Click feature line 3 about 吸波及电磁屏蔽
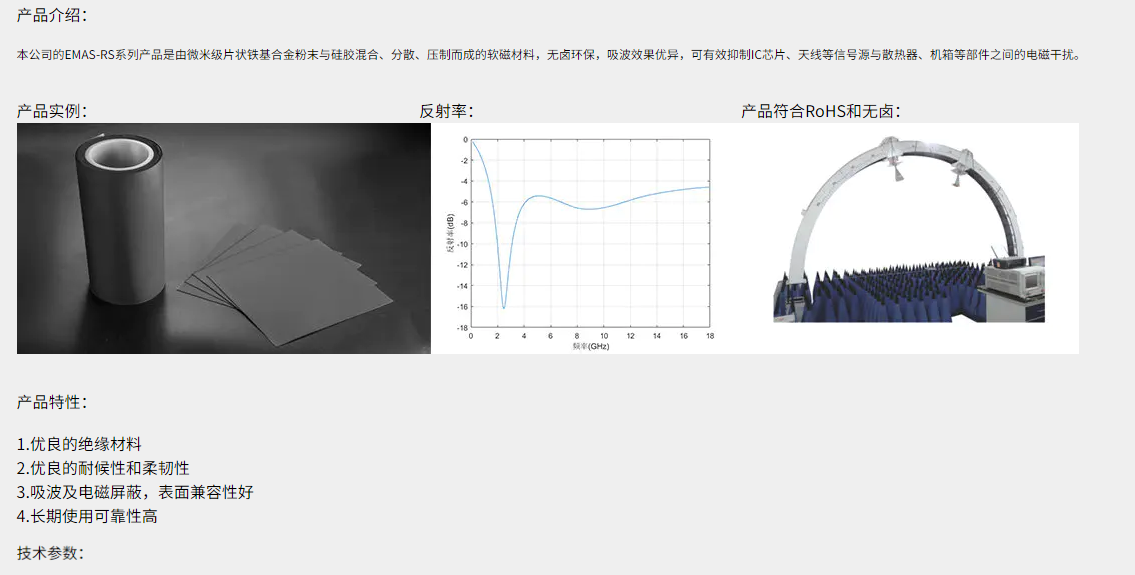The image size is (1135, 575). 135,492
